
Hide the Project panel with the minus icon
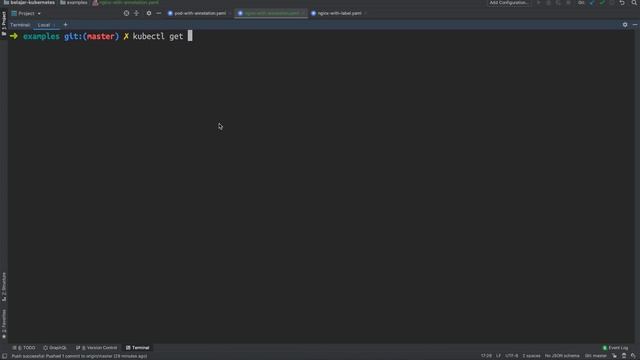159,13
